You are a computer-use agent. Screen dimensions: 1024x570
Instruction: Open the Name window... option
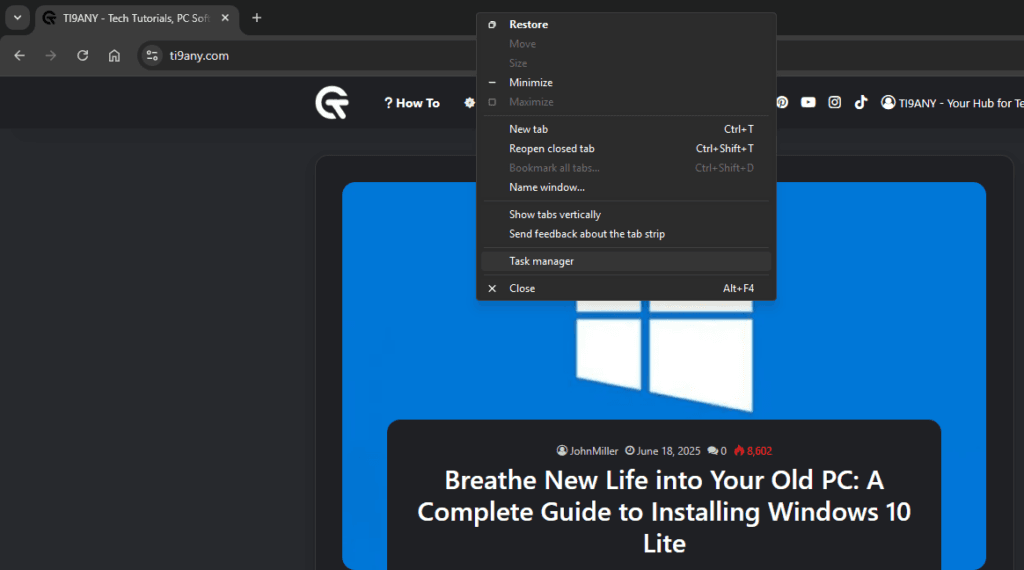pyautogui.click(x=546, y=187)
